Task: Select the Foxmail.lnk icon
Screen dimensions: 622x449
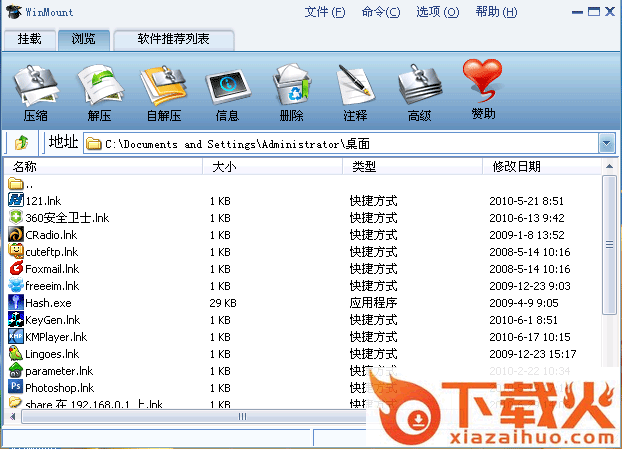Action: 16,268
